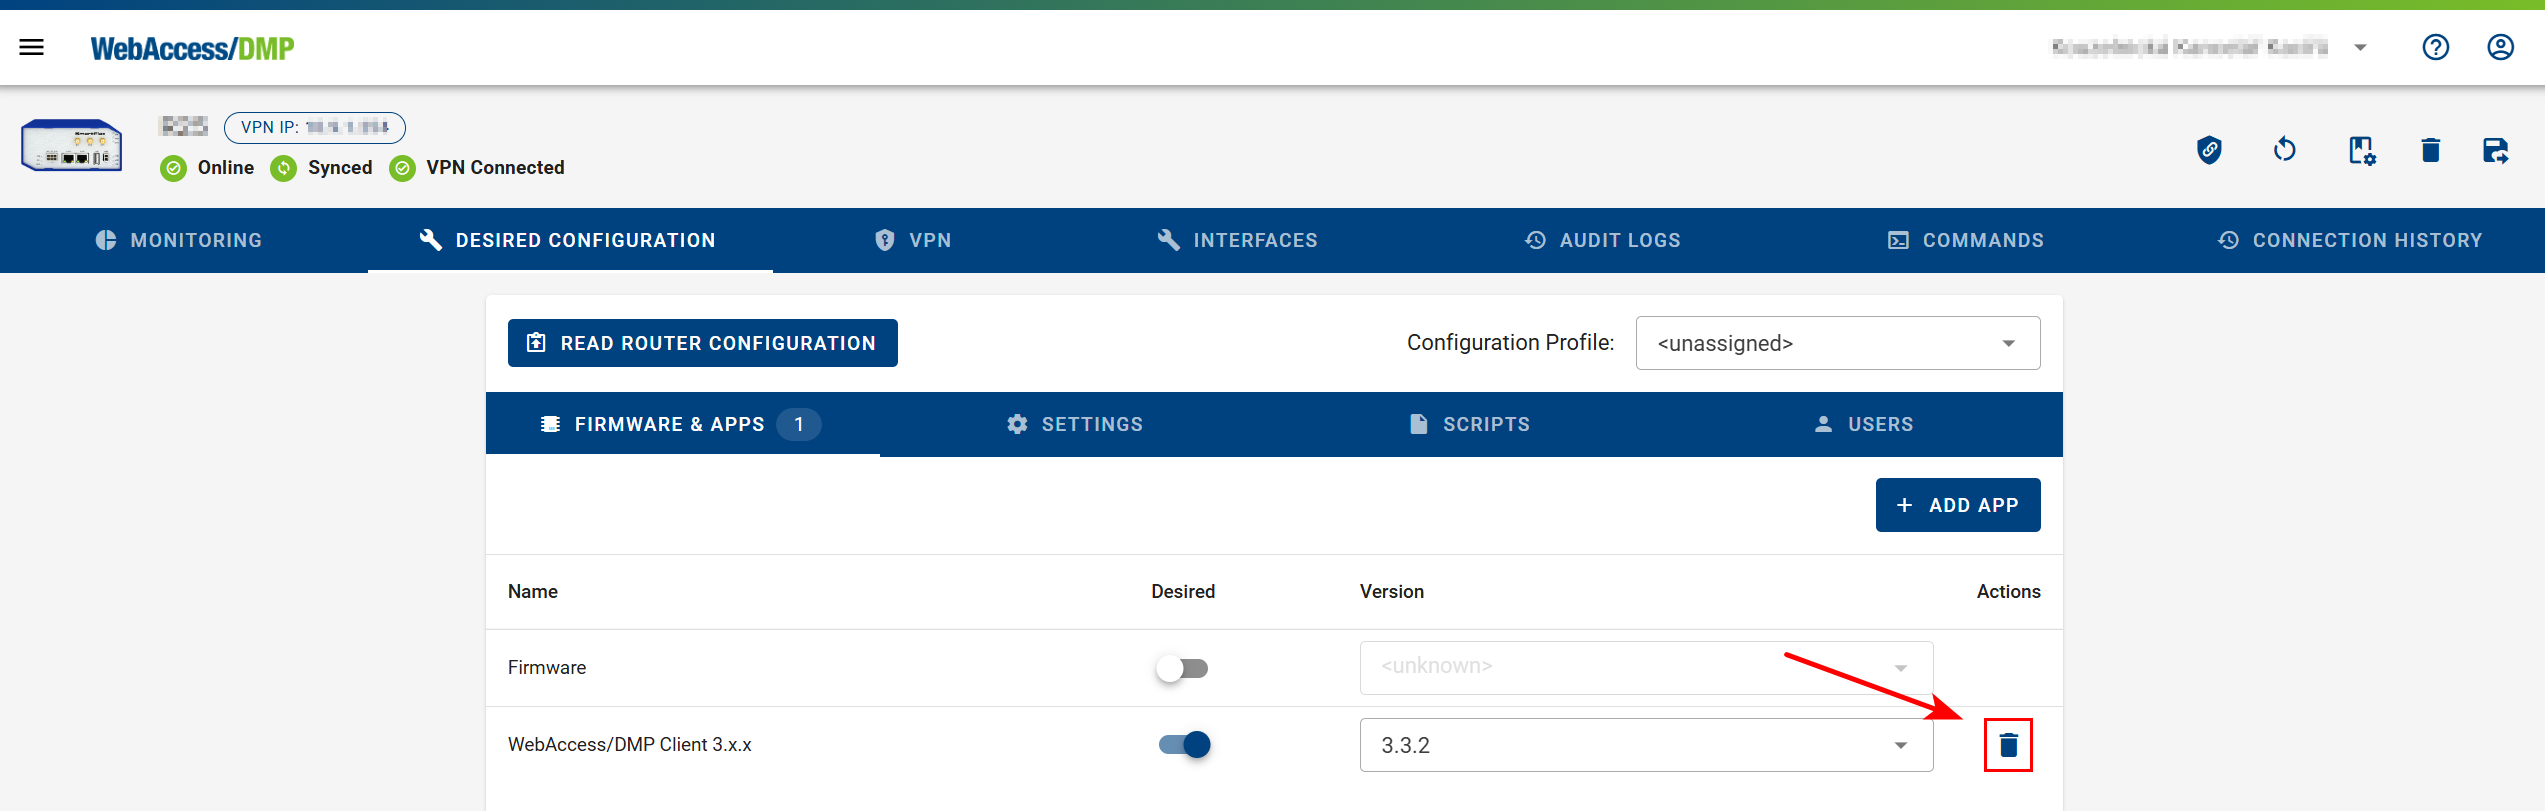
Task: Click the Add App button
Action: [x=1957, y=505]
